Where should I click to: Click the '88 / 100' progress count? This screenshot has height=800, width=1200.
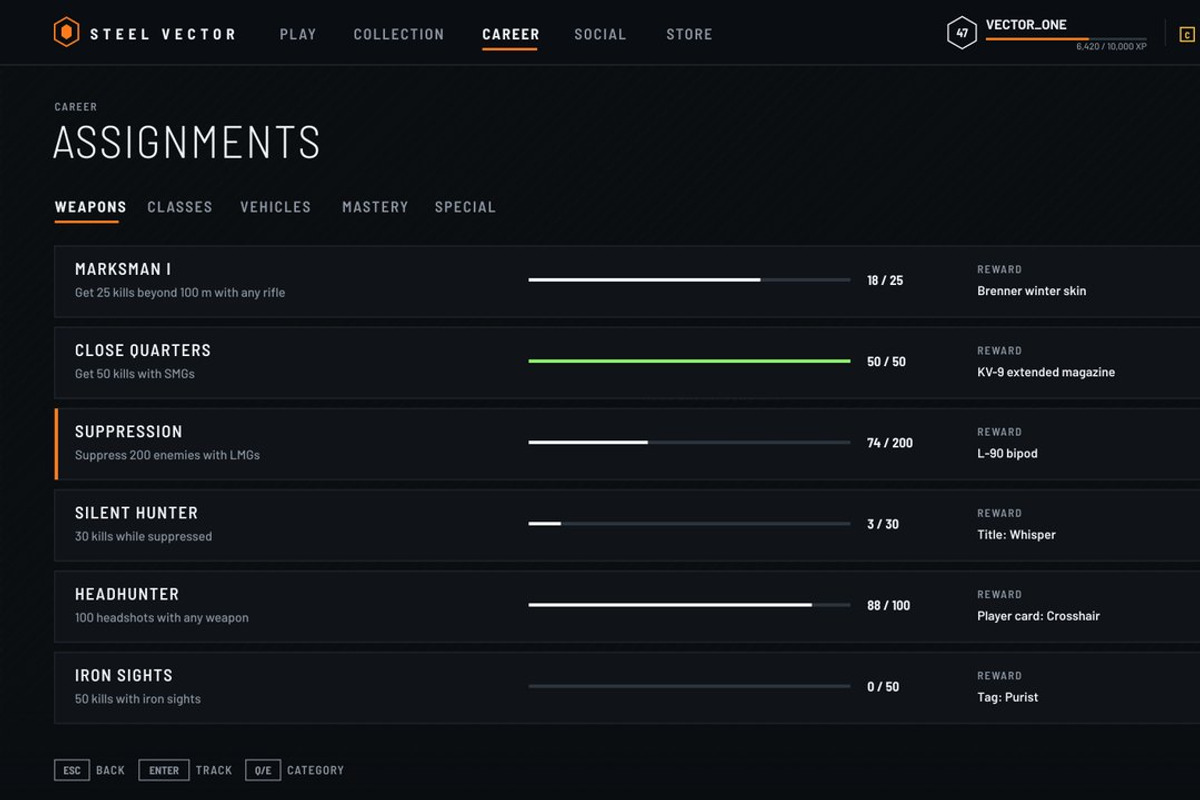pos(889,606)
